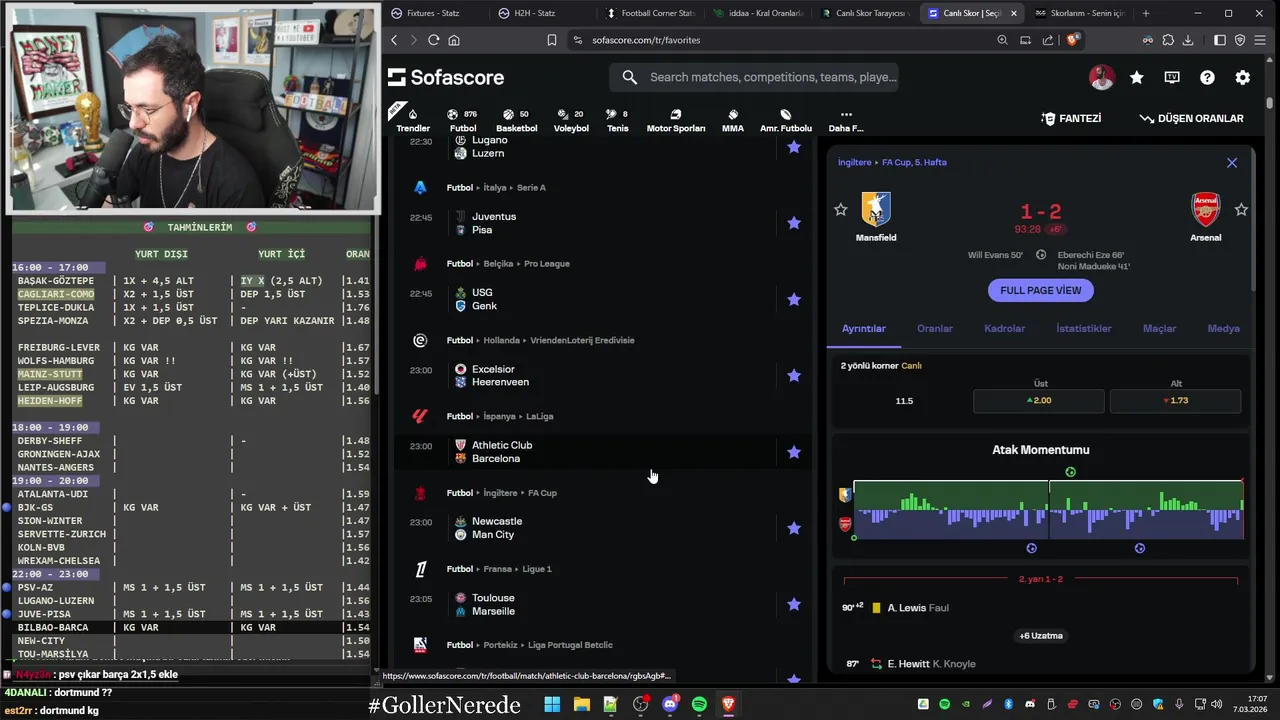
Task: Select the Üst 2.00 odds button
Action: [1039, 400]
